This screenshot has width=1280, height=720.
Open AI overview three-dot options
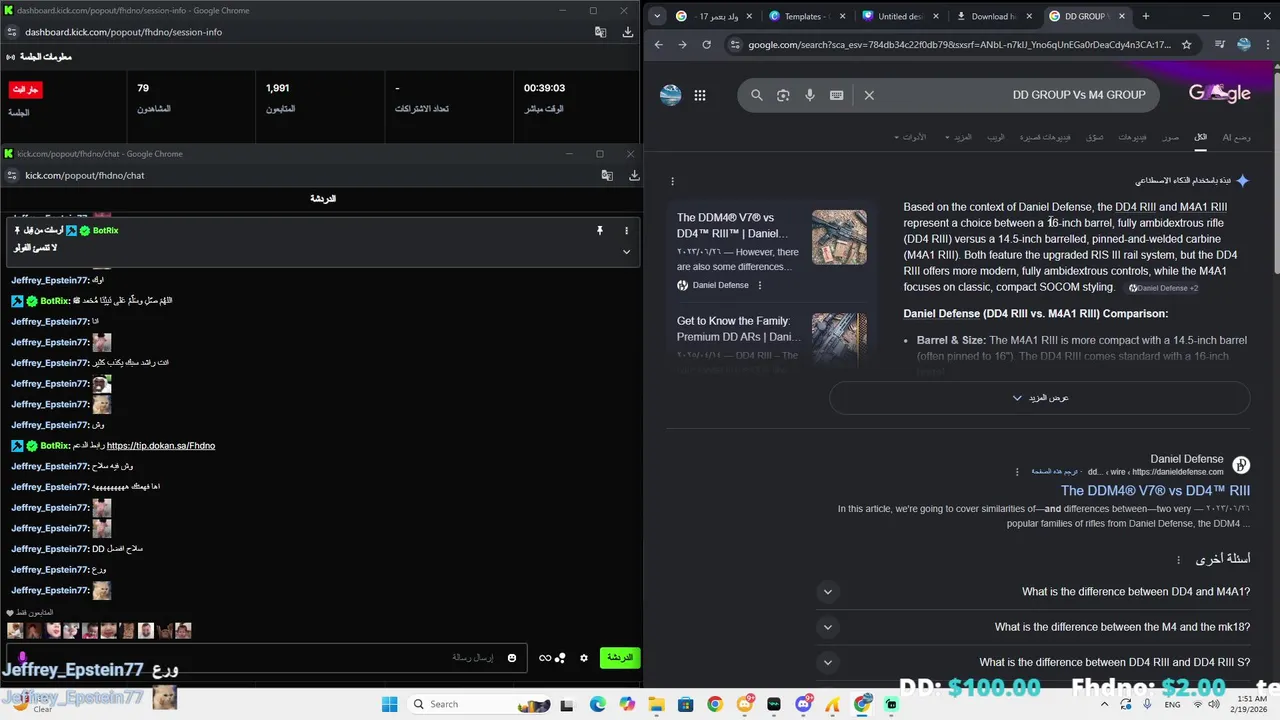(673, 181)
